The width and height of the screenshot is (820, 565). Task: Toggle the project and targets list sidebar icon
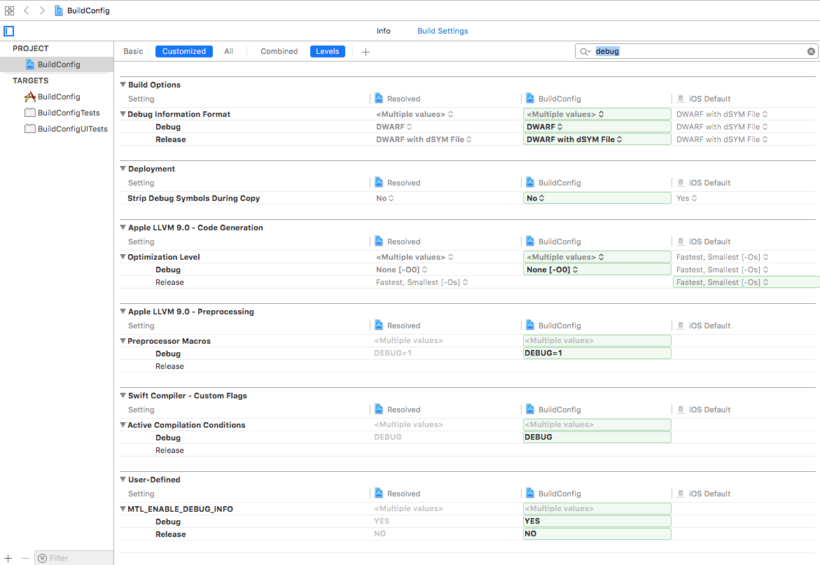coord(9,31)
